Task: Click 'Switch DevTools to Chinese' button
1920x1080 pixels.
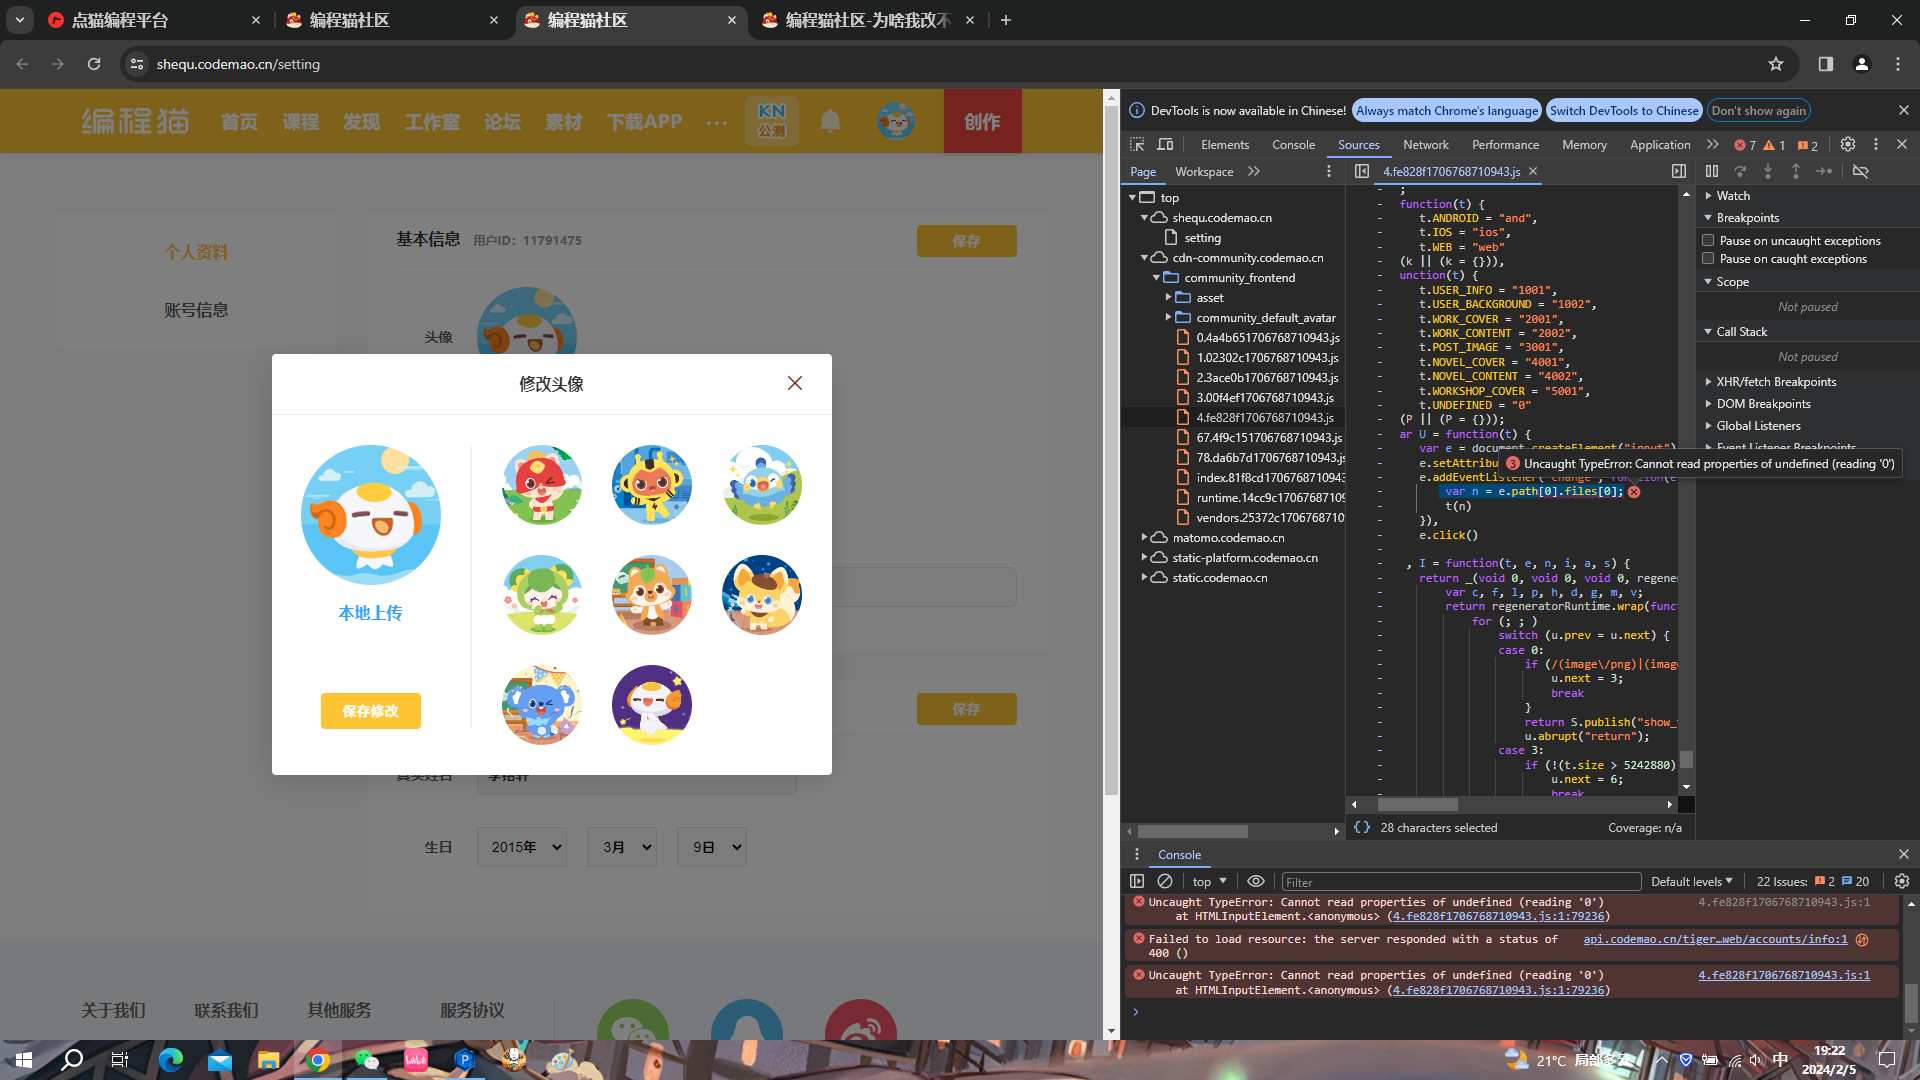Action: [x=1624, y=111]
